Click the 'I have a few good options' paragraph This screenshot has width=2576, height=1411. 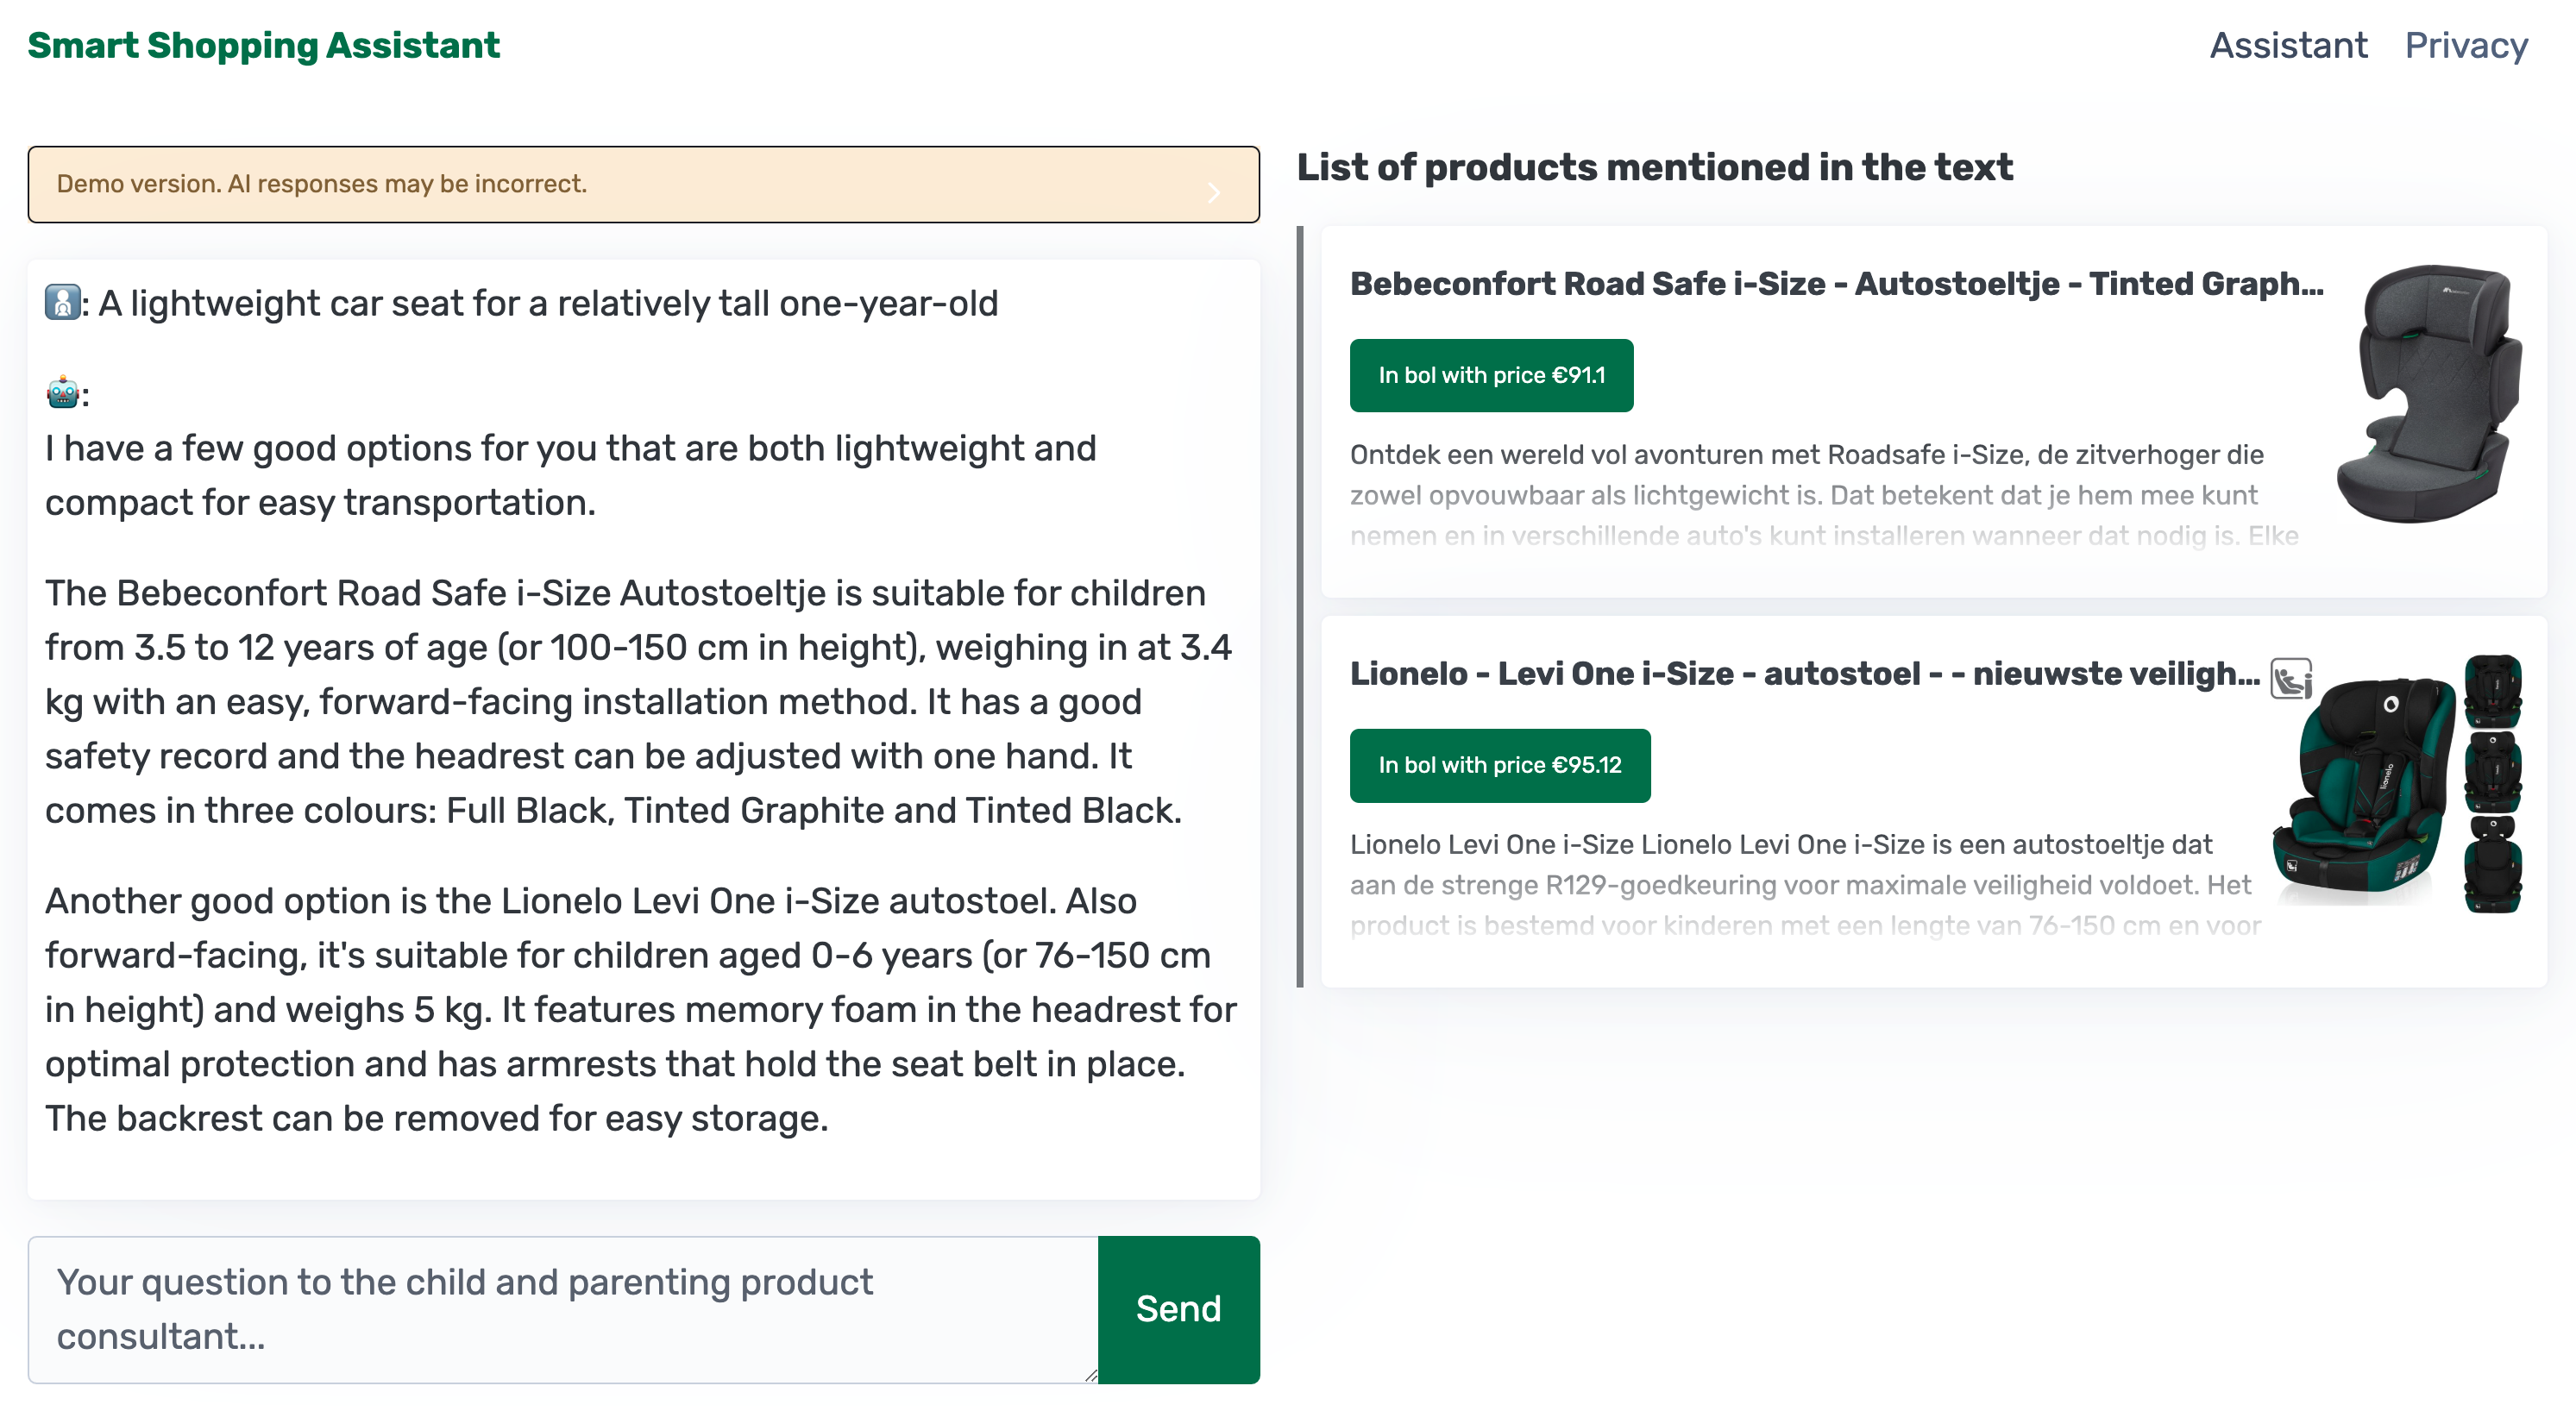570,475
